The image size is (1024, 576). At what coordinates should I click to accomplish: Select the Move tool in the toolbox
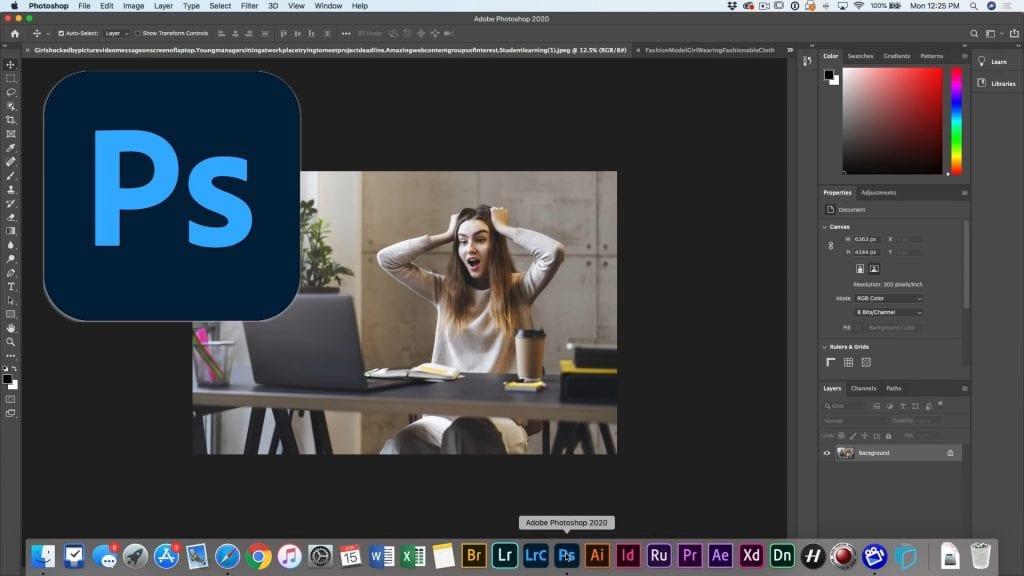pos(10,65)
